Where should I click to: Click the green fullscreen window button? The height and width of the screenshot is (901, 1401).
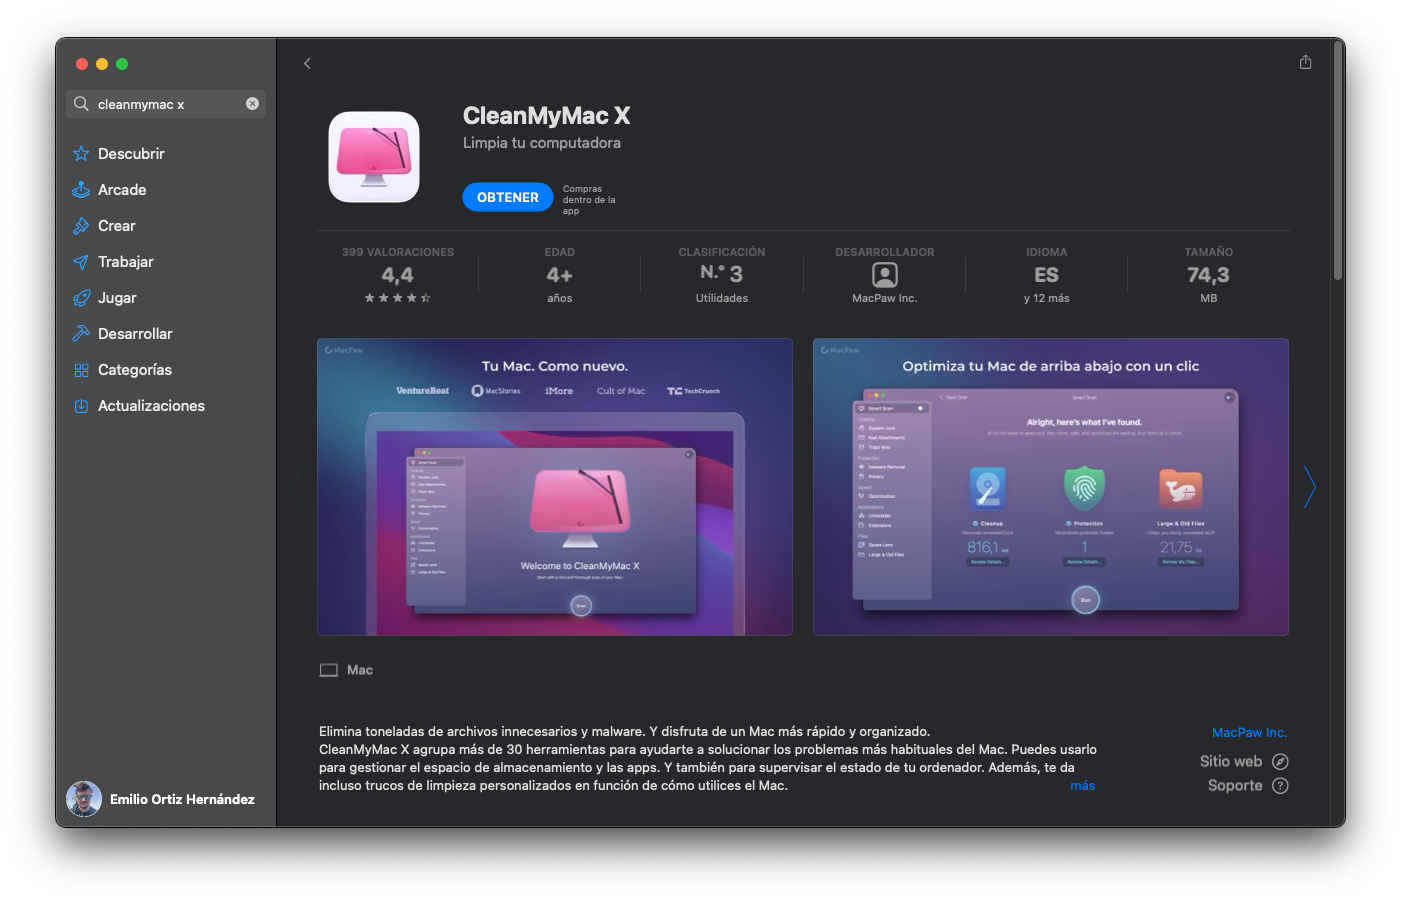tap(122, 64)
